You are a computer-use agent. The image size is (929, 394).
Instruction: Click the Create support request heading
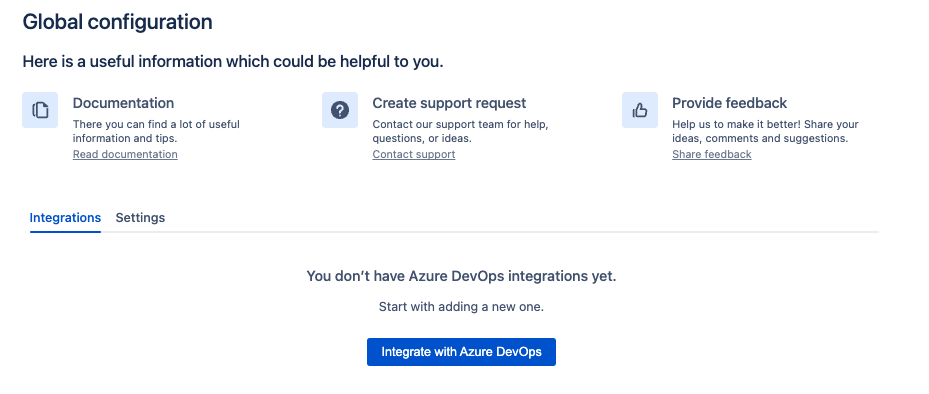449,103
